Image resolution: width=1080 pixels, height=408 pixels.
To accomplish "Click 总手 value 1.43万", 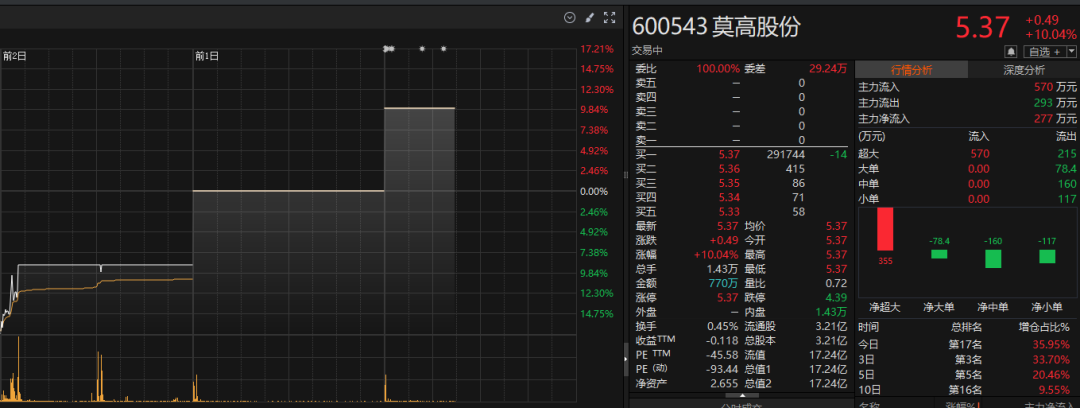I will click(x=723, y=269).
